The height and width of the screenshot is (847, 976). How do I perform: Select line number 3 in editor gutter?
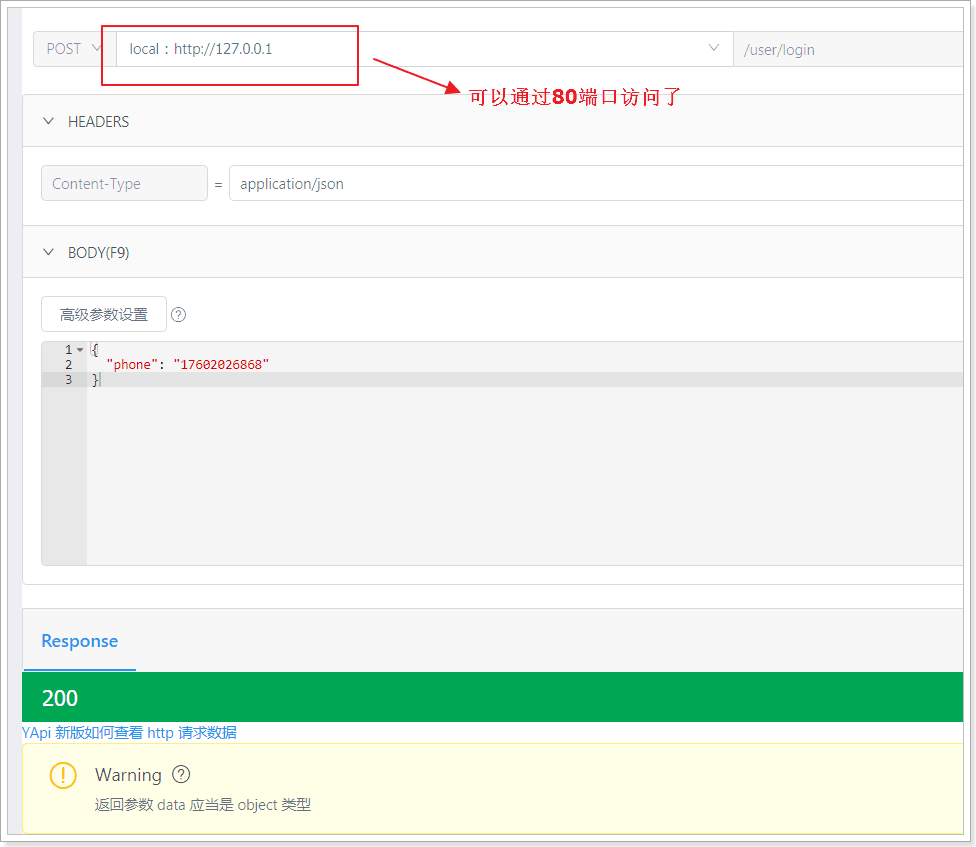click(x=68, y=380)
